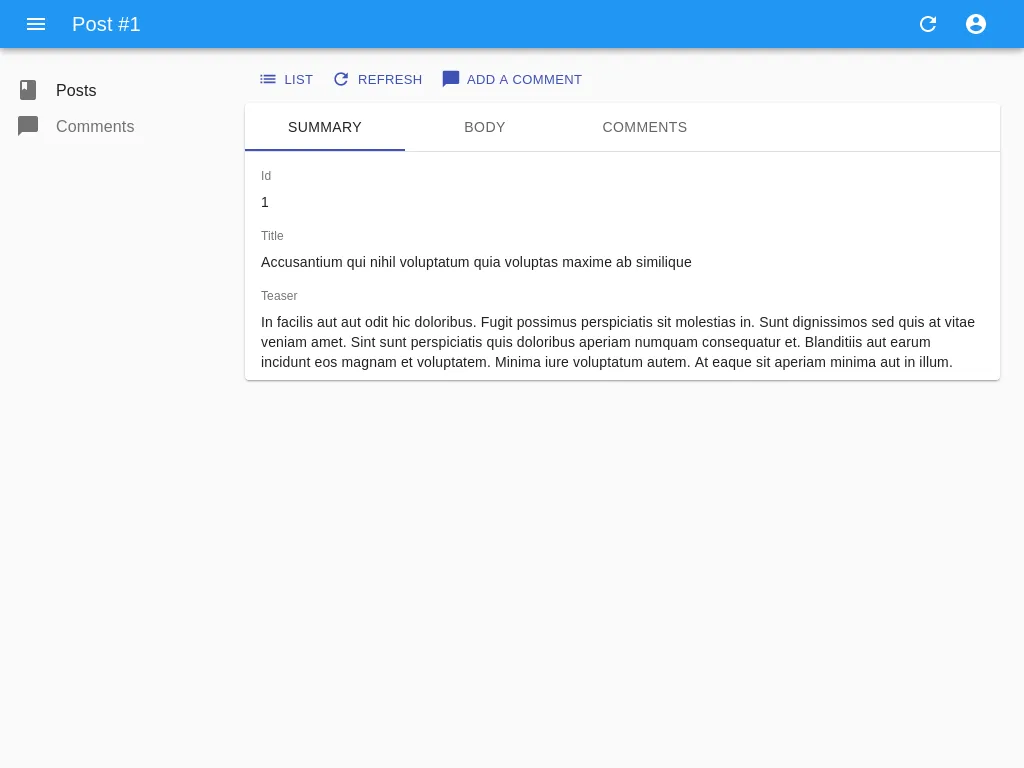Go to Comments in the sidebar menu
The width and height of the screenshot is (1024, 768).
[x=95, y=126]
